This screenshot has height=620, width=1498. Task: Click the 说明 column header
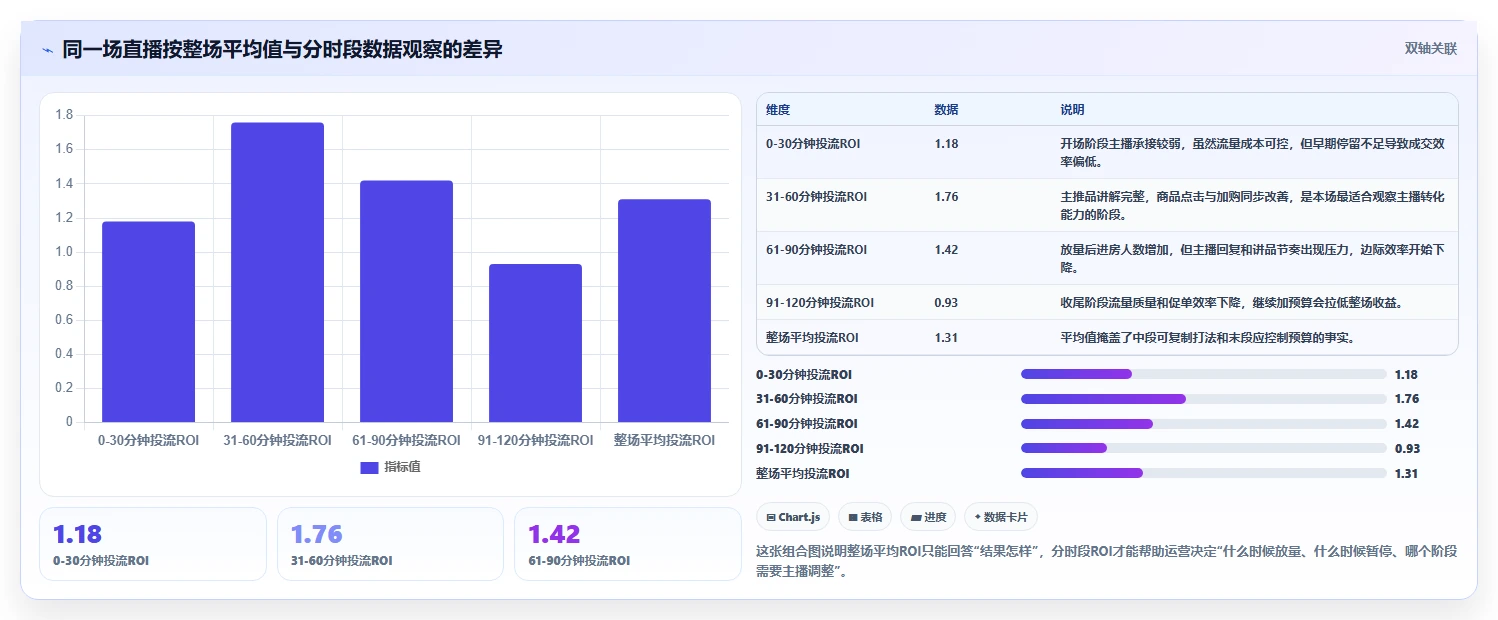coord(1072,110)
